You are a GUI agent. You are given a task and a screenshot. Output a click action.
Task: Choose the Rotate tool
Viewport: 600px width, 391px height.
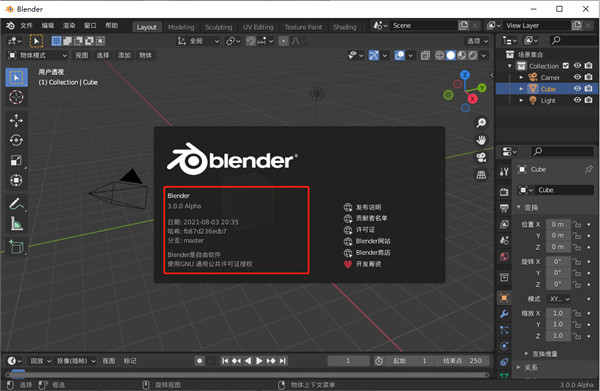[16, 141]
